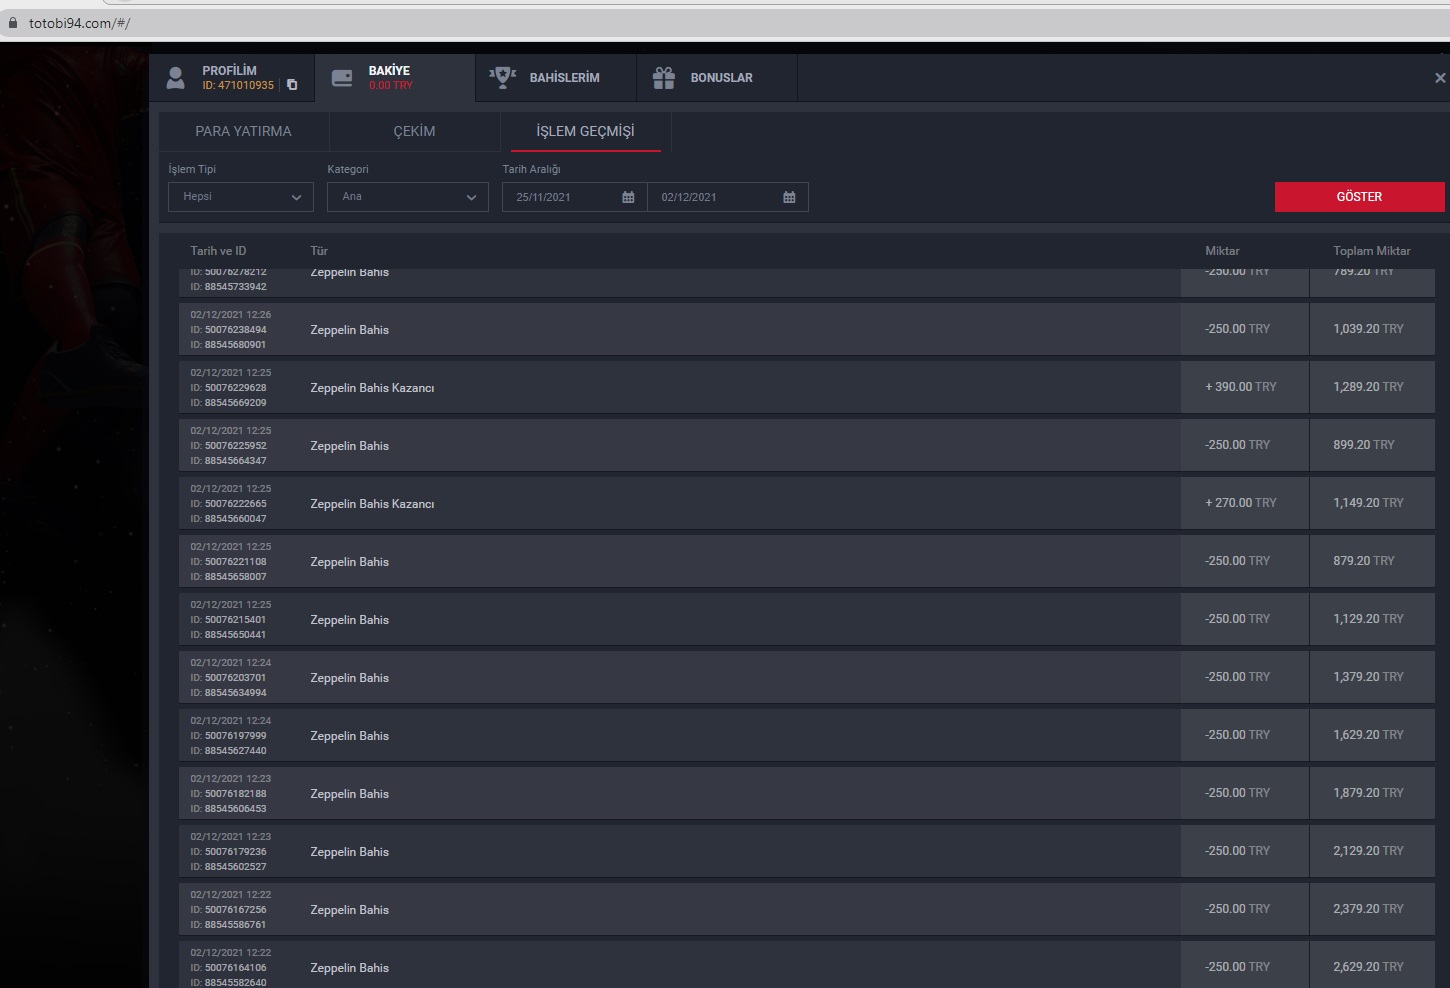Click total 1,129.20 TRY cell

coord(1371,619)
